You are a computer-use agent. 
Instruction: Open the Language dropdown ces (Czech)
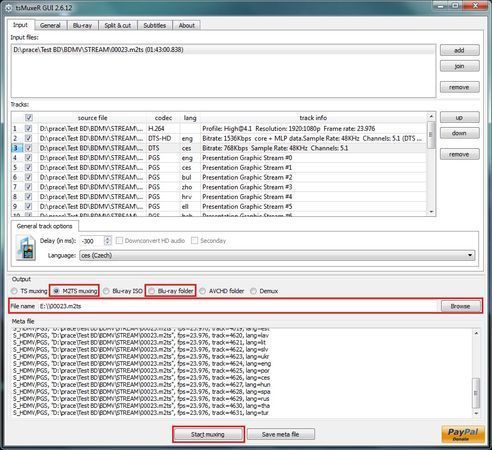point(277,256)
